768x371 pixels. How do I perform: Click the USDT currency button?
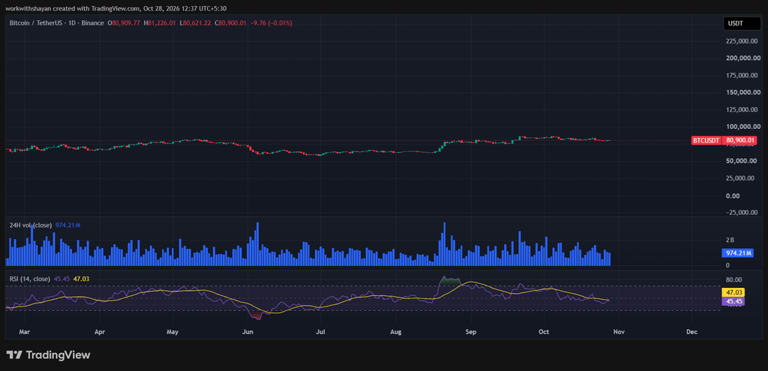743,23
